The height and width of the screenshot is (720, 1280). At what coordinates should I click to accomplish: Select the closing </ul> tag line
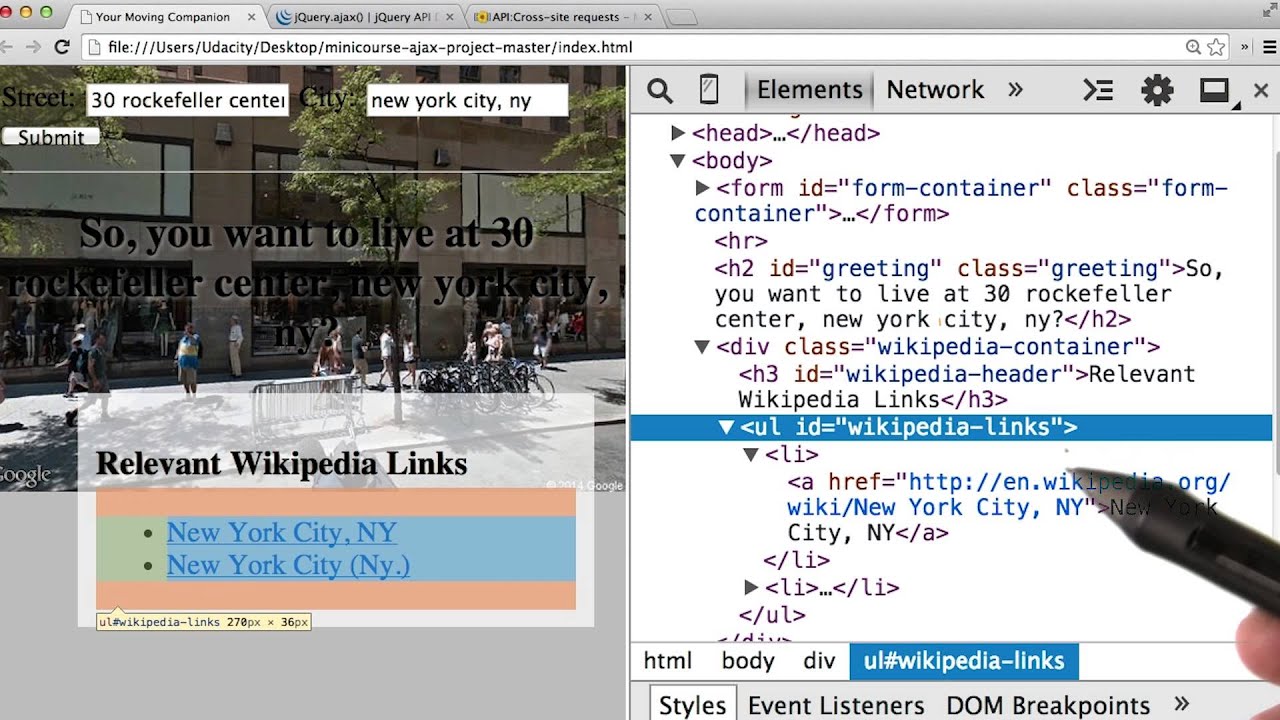(772, 615)
